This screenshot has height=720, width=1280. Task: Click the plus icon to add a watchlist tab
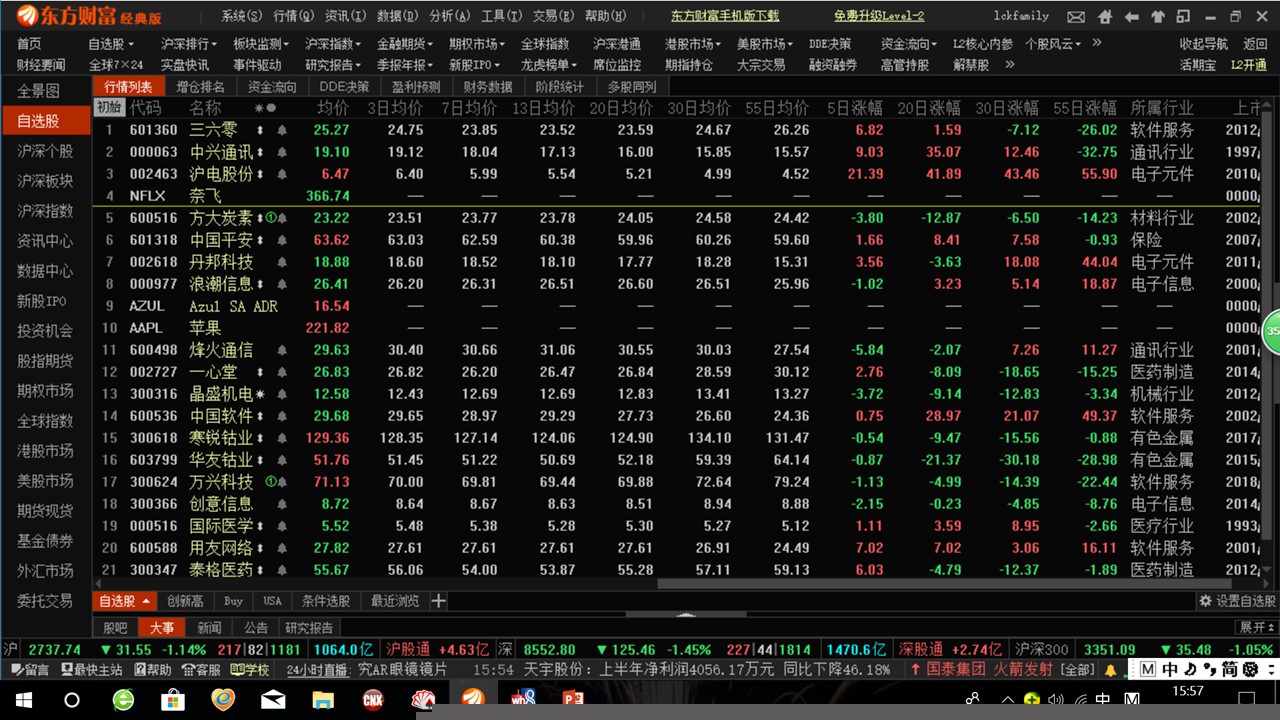[x=438, y=601]
